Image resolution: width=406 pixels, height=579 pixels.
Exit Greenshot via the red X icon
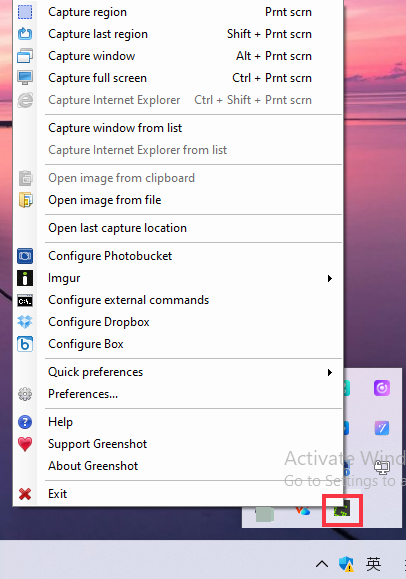tap(25, 494)
